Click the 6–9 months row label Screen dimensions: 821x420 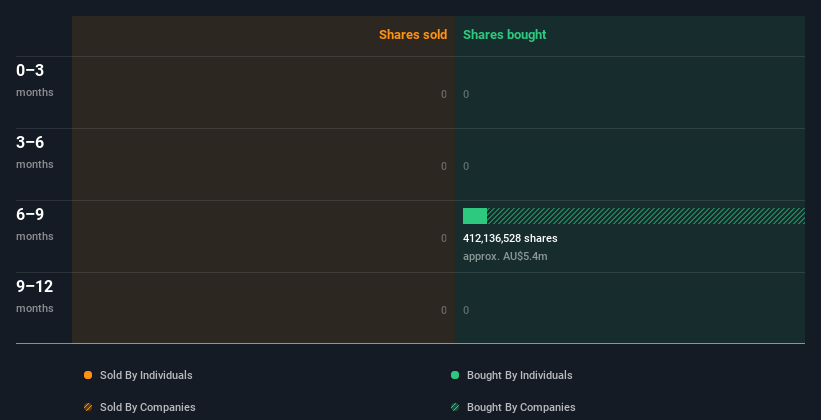35,224
